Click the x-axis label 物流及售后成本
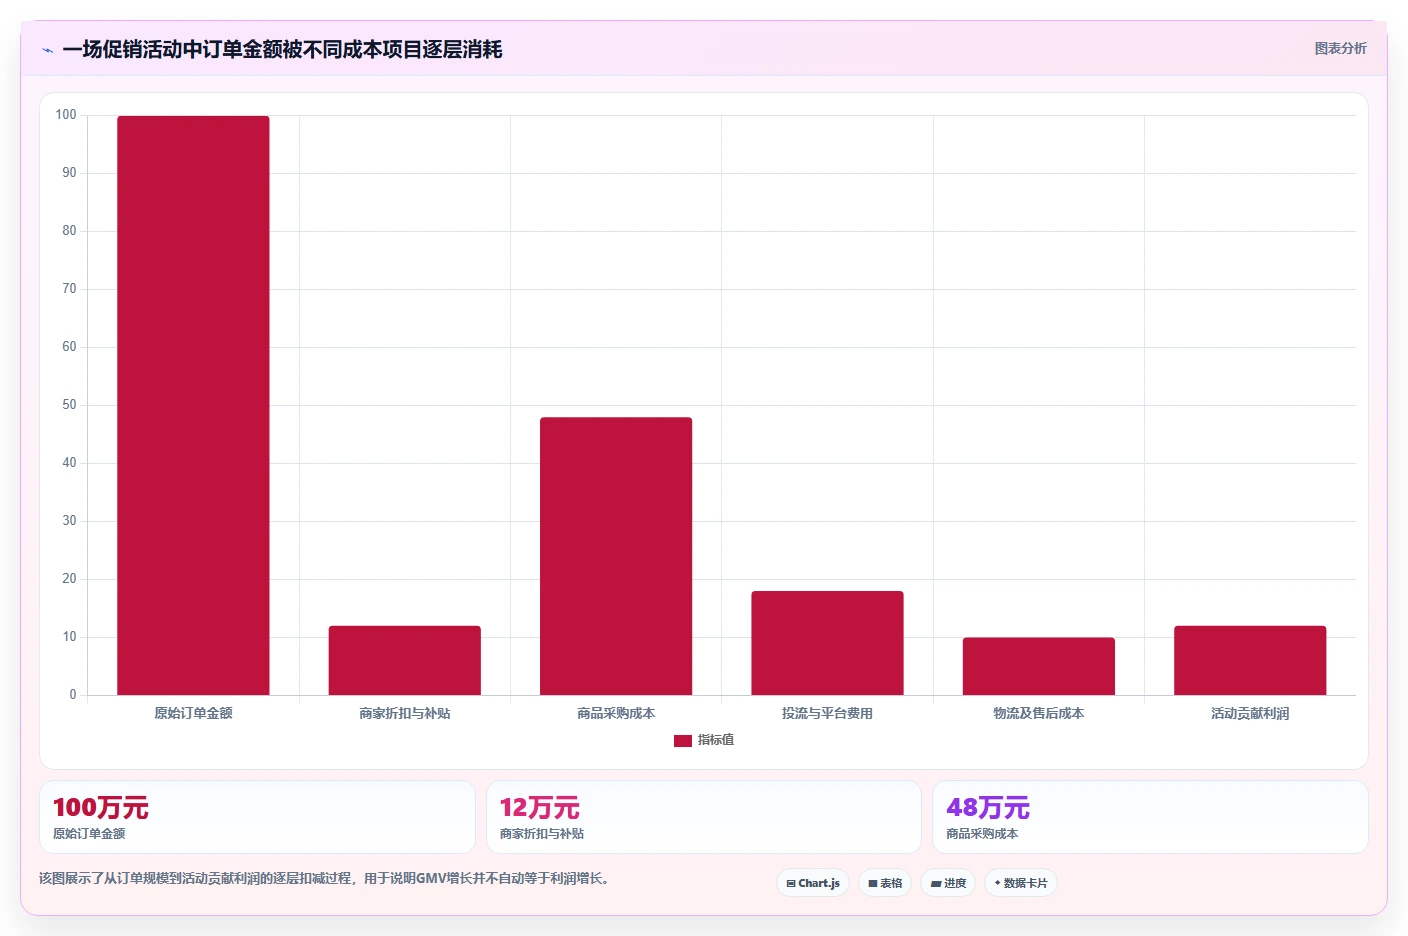Image resolution: width=1408 pixels, height=936 pixels. click(1039, 713)
